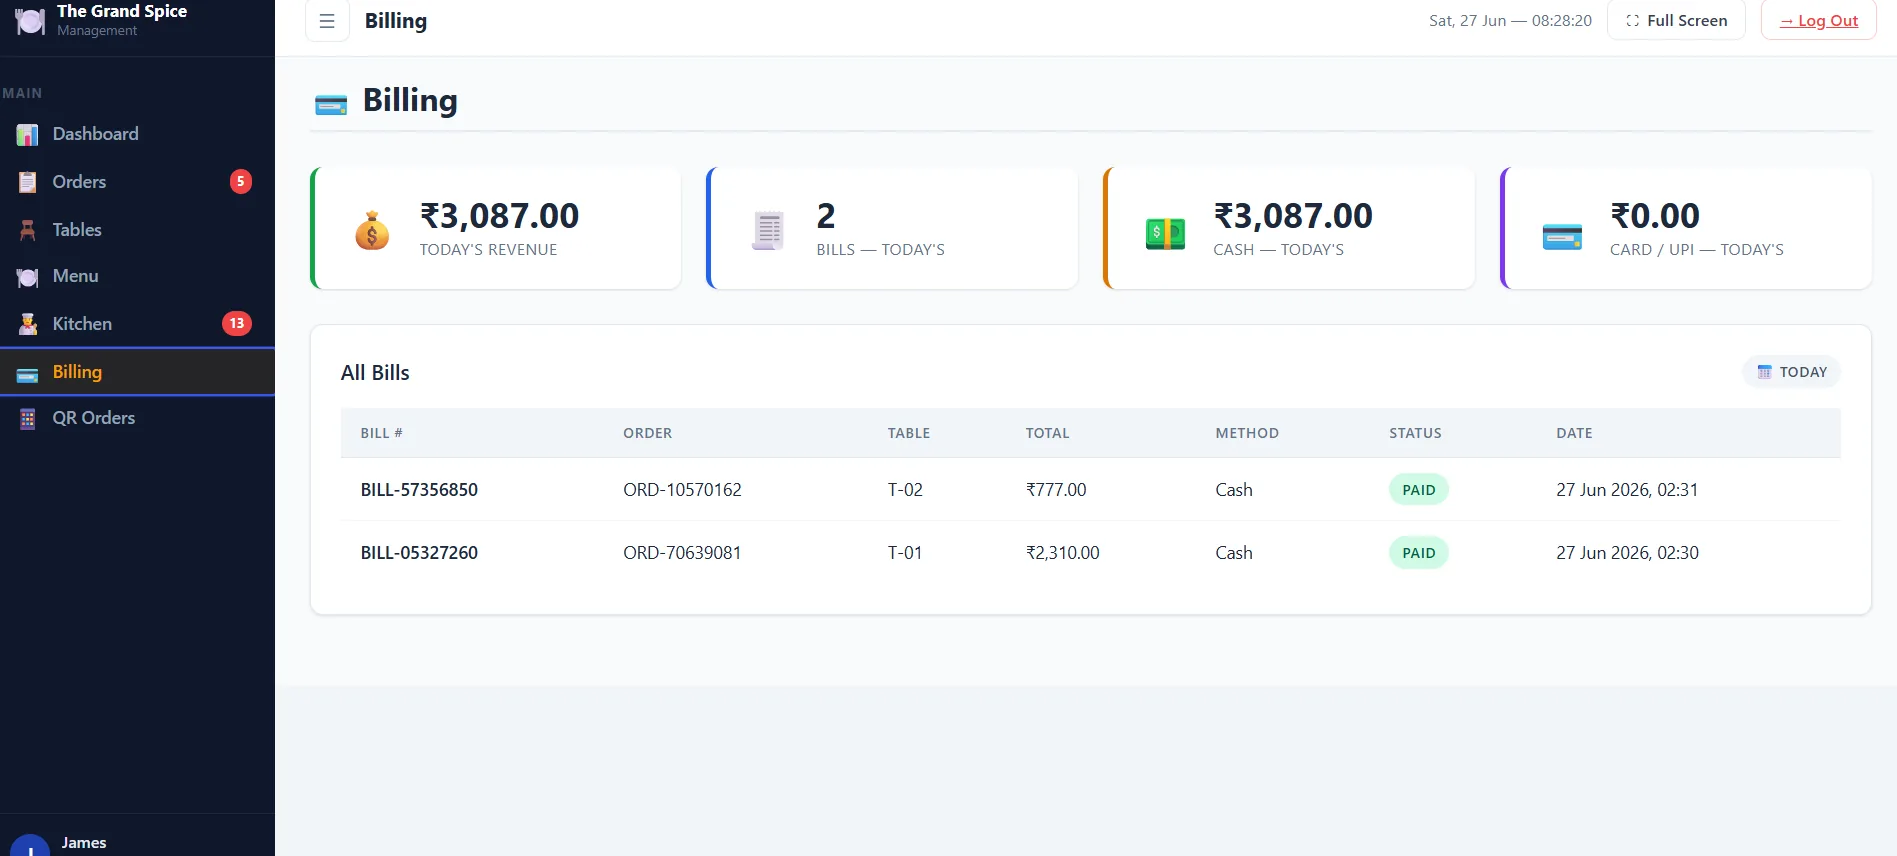
Task: Open QR Orders from the sidebar
Action: point(137,418)
